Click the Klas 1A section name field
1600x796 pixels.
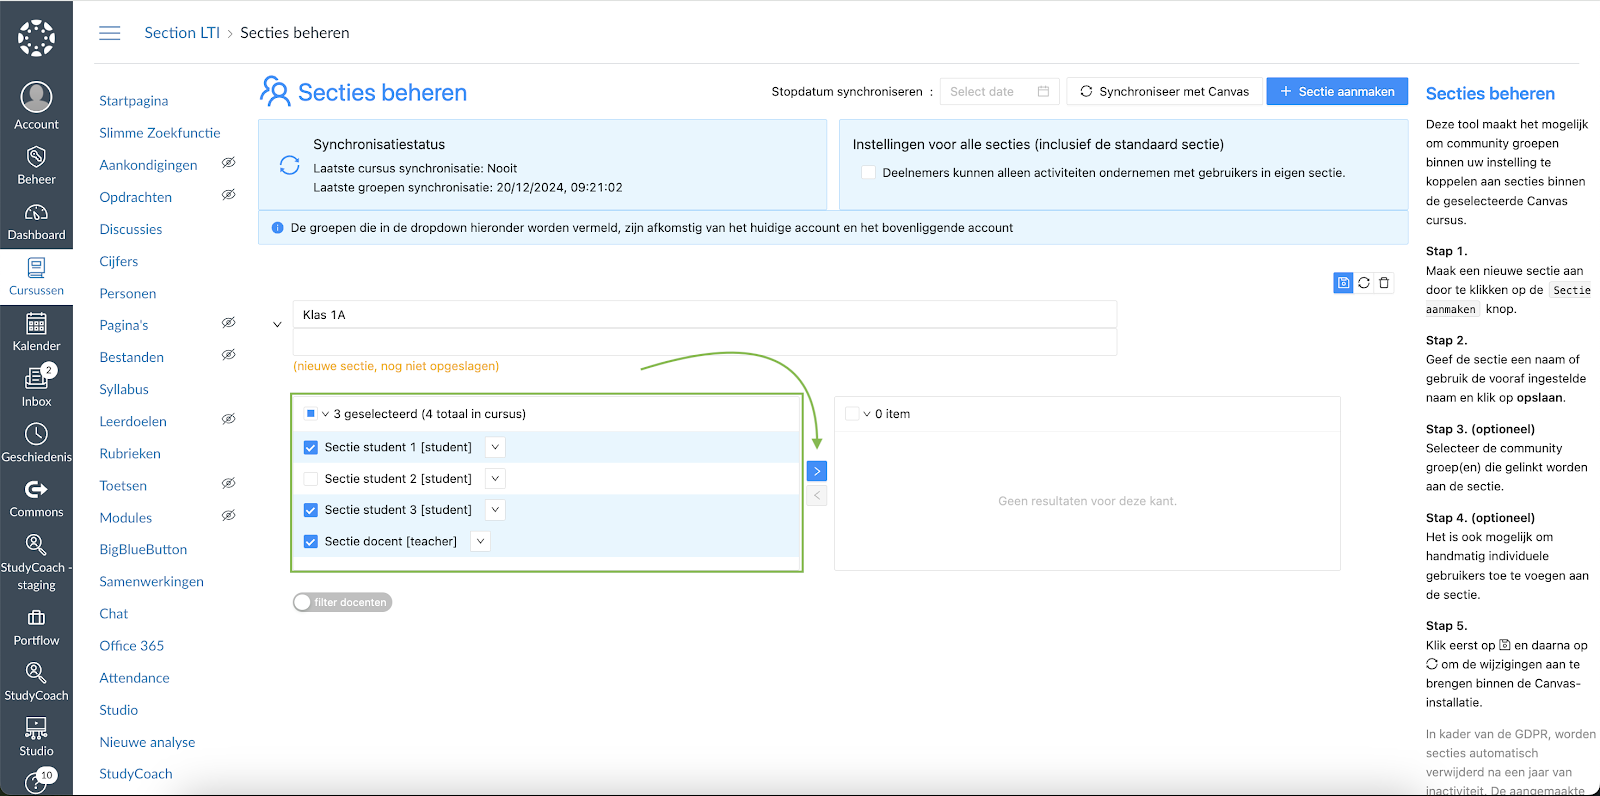[704, 314]
